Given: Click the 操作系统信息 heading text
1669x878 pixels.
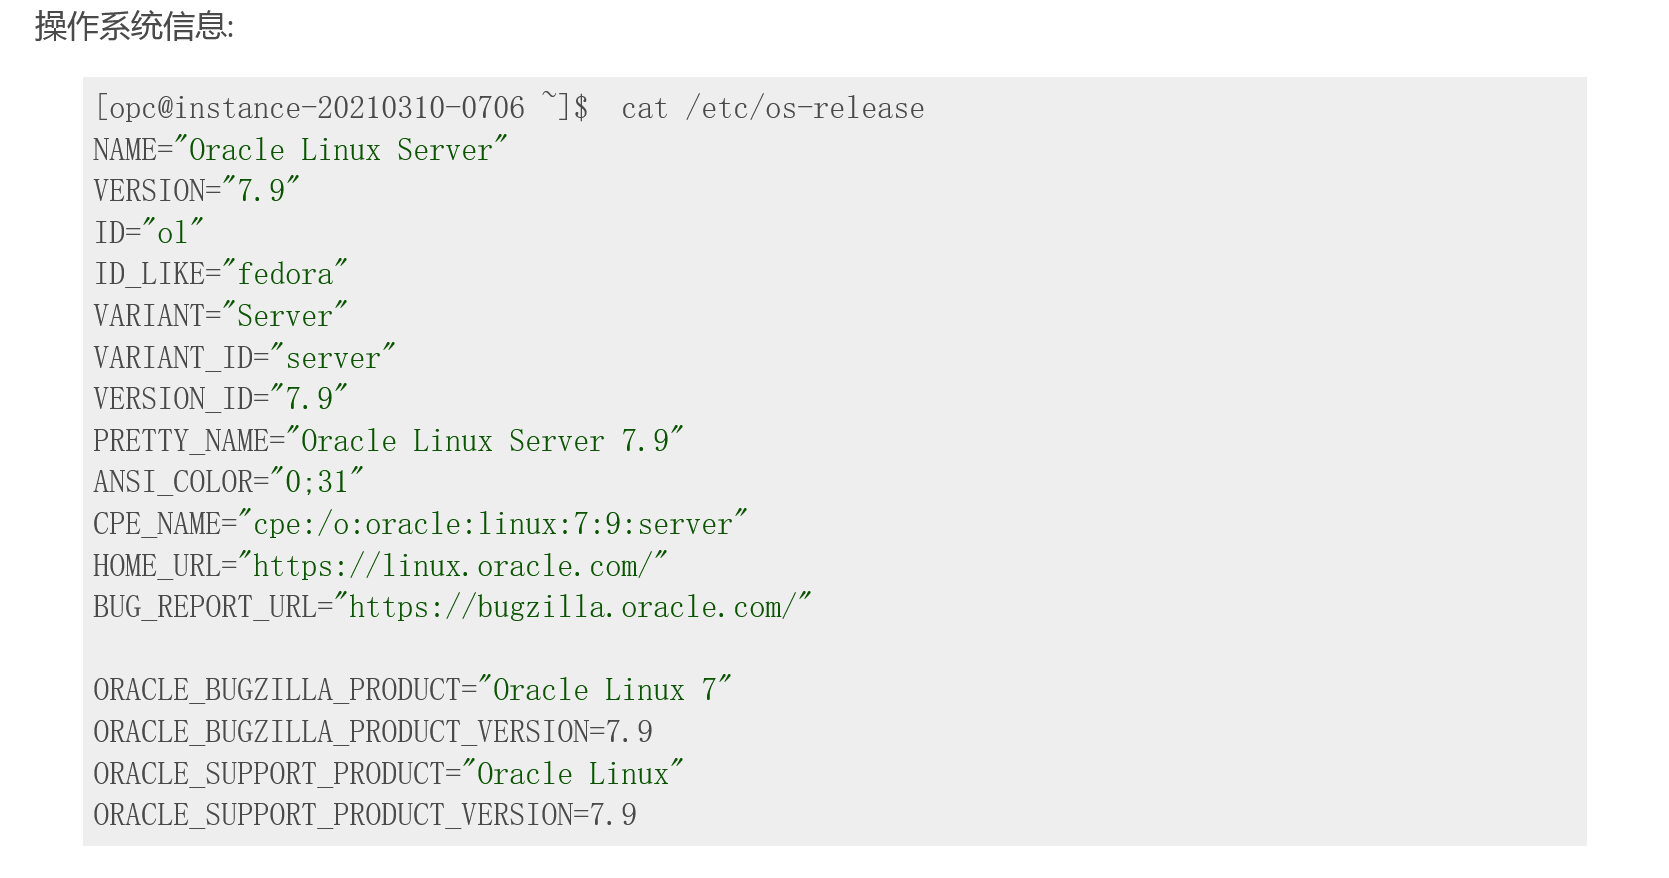Looking at the screenshot, I should (134, 26).
